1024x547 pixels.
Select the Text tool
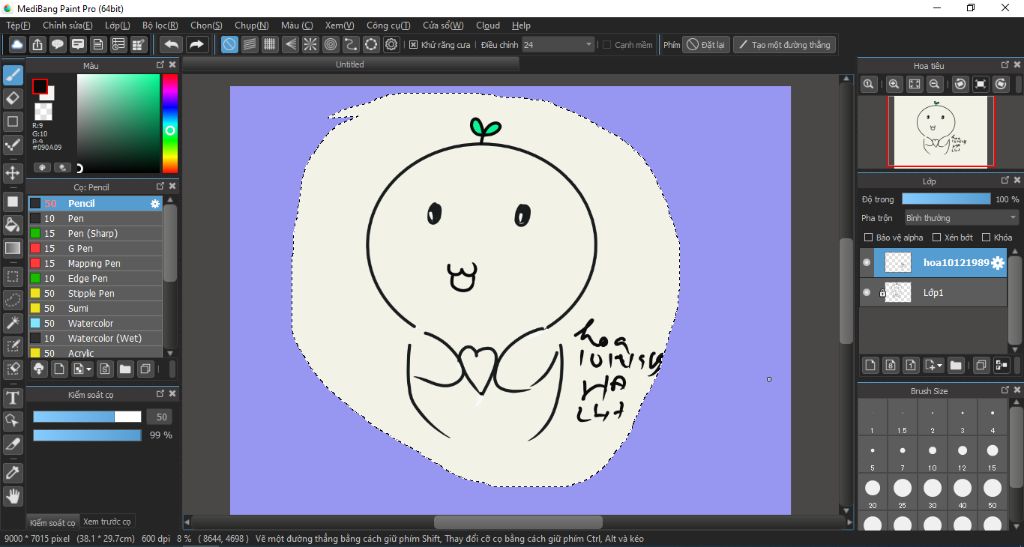pyautogui.click(x=12, y=398)
